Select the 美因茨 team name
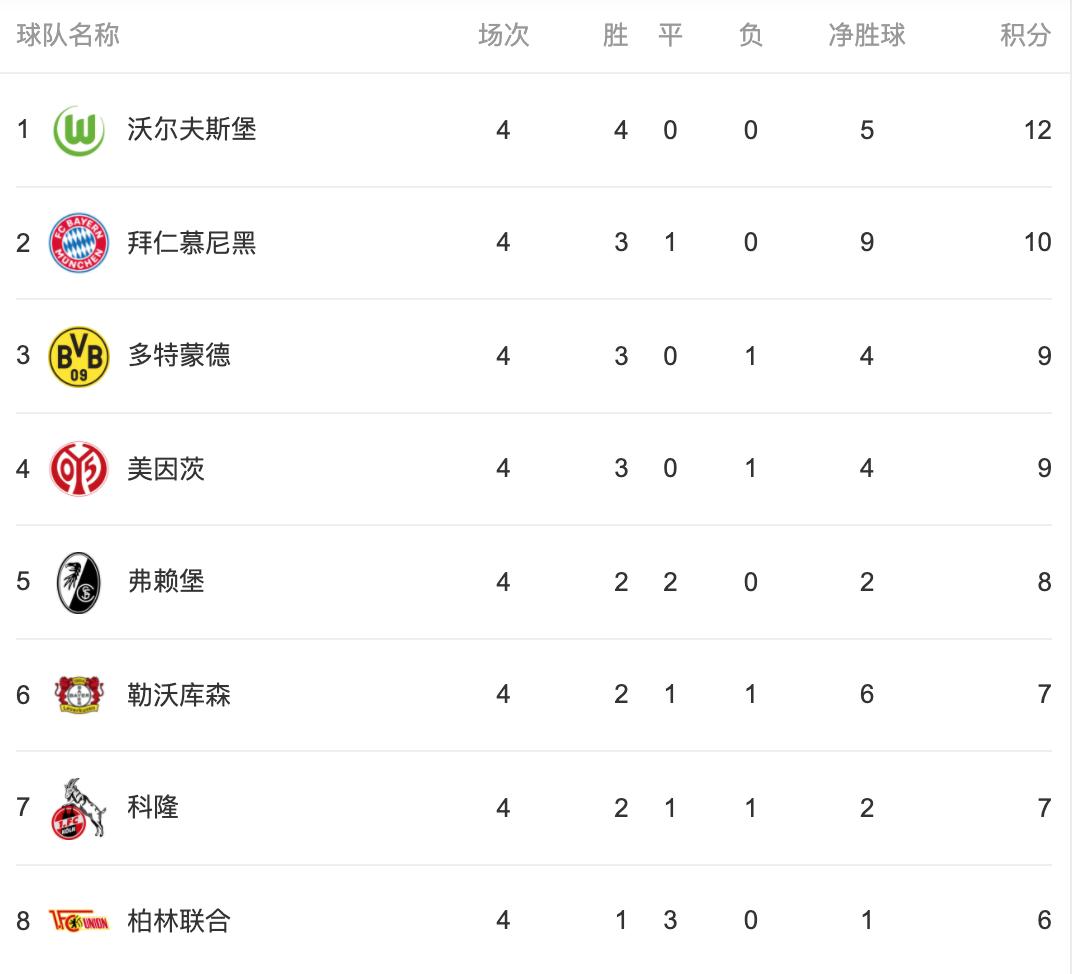 (166, 468)
